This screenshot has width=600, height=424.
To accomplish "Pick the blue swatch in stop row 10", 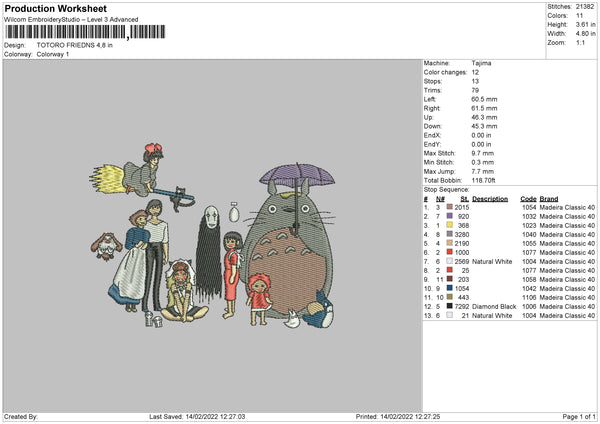I will 450,289.
